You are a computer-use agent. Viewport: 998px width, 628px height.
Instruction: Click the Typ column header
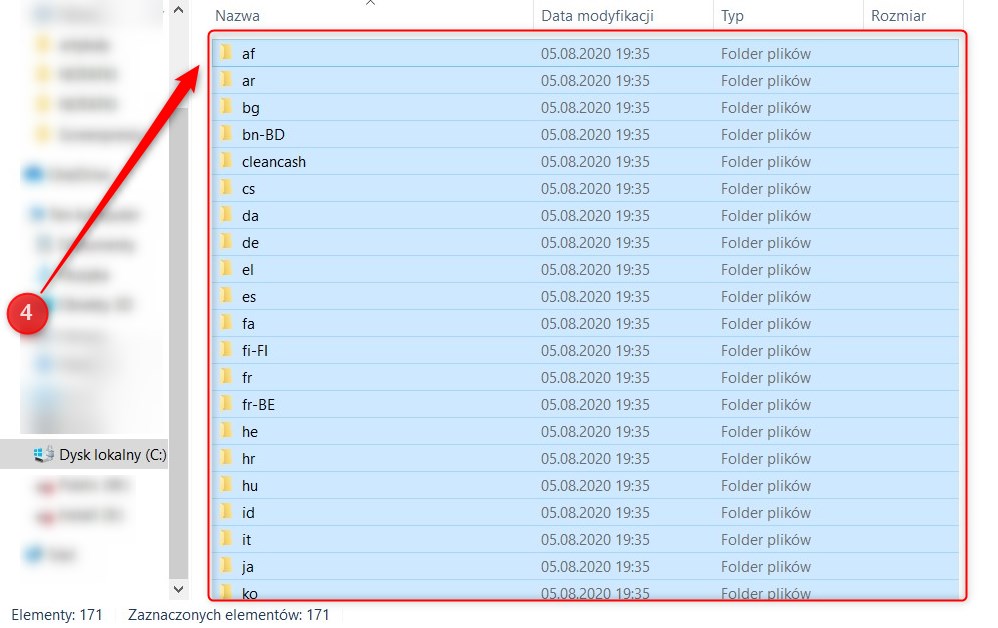[x=732, y=16]
